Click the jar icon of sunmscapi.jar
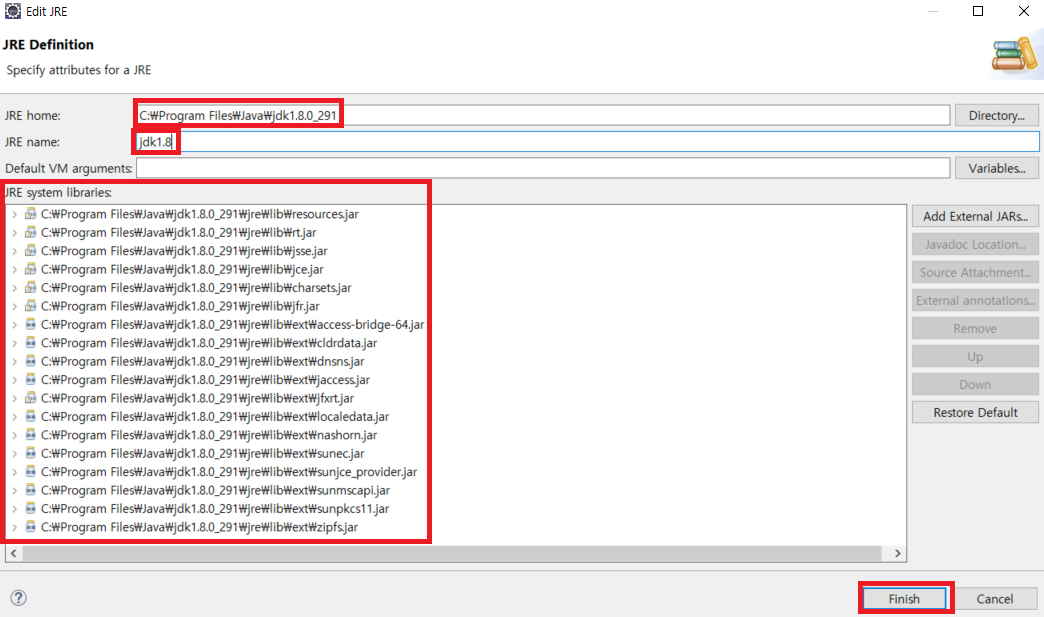This screenshot has height=617, width=1044. pyautogui.click(x=31, y=490)
